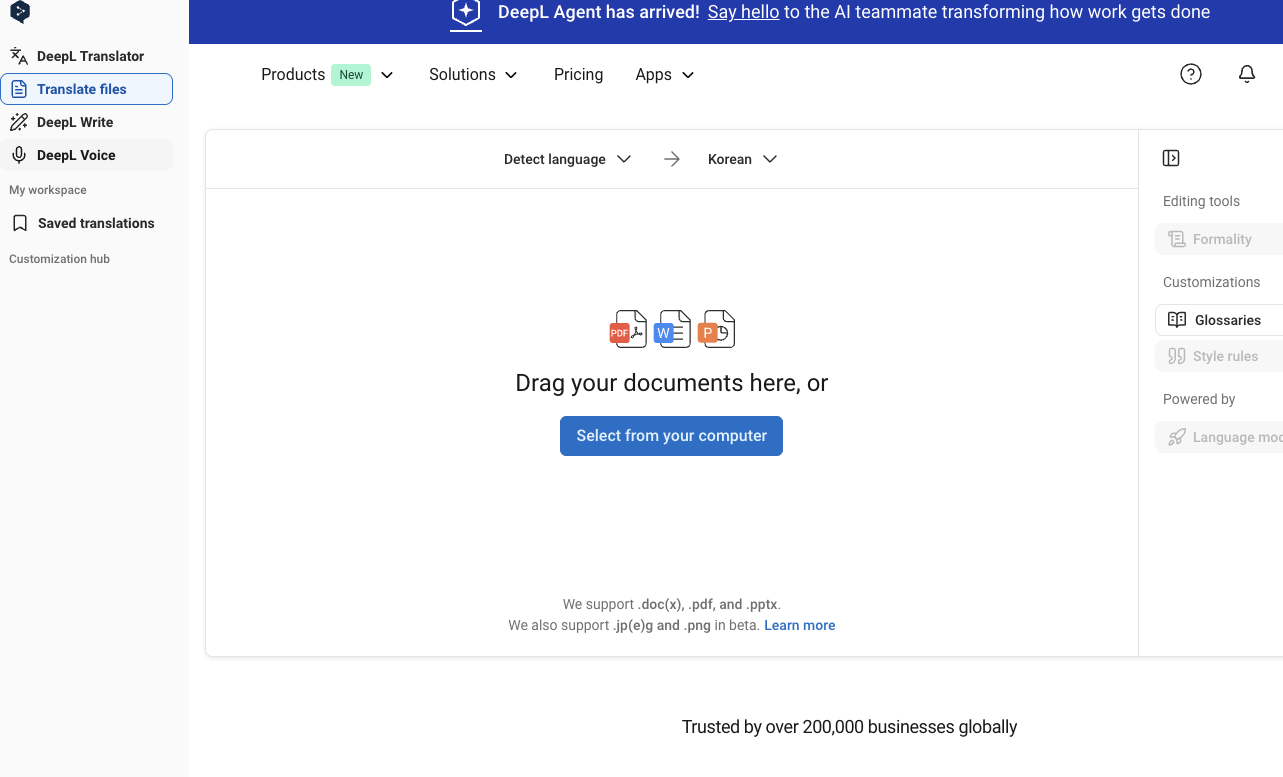The width and height of the screenshot is (1283, 777).
Task: Click the Customizations label in side panel
Action: point(1211,282)
